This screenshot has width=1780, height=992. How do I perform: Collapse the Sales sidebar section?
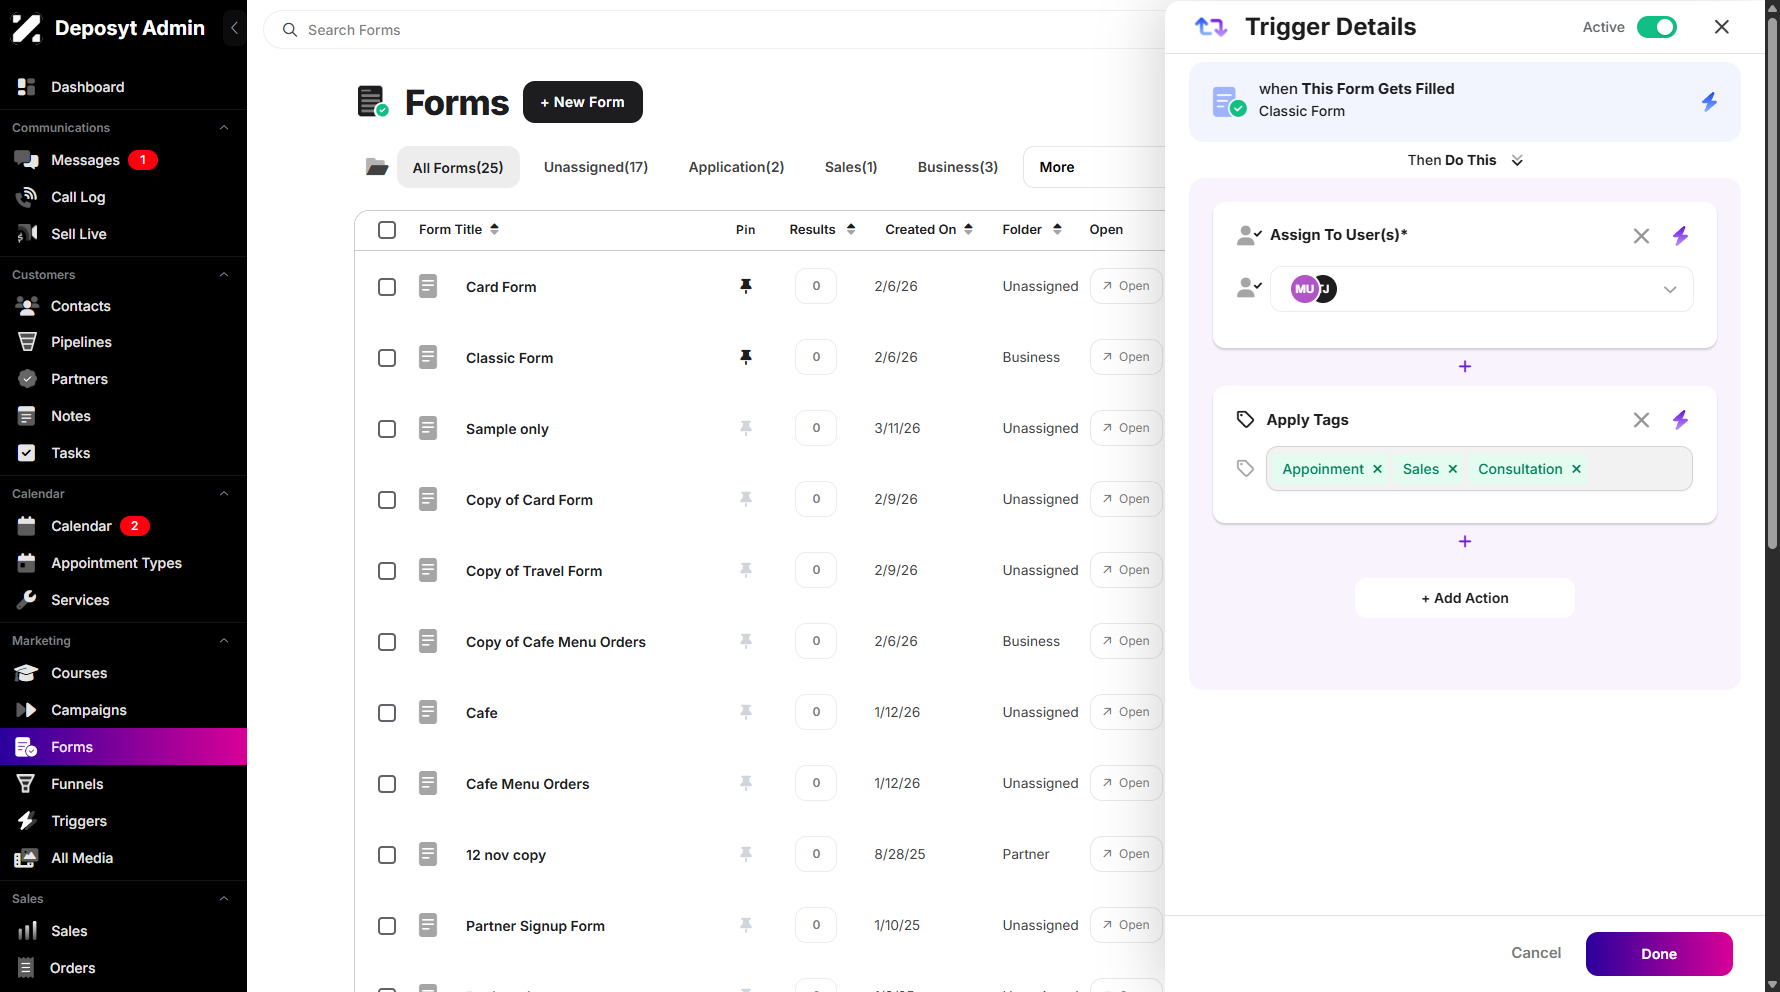[224, 899]
